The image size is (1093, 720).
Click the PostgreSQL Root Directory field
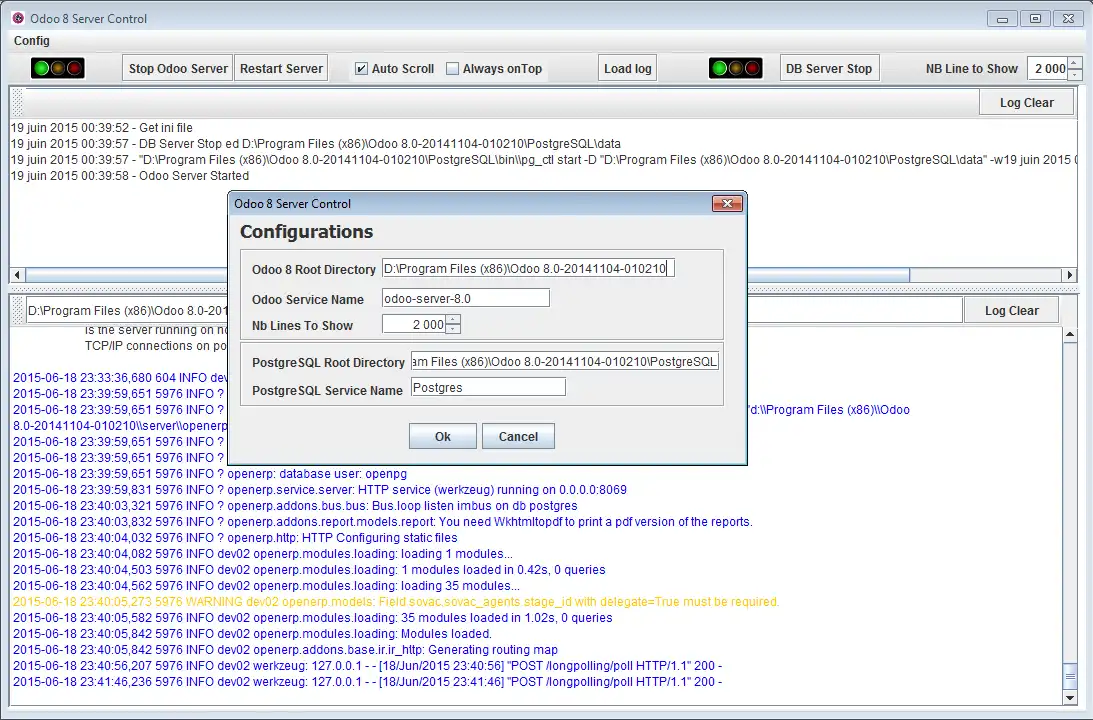point(565,361)
